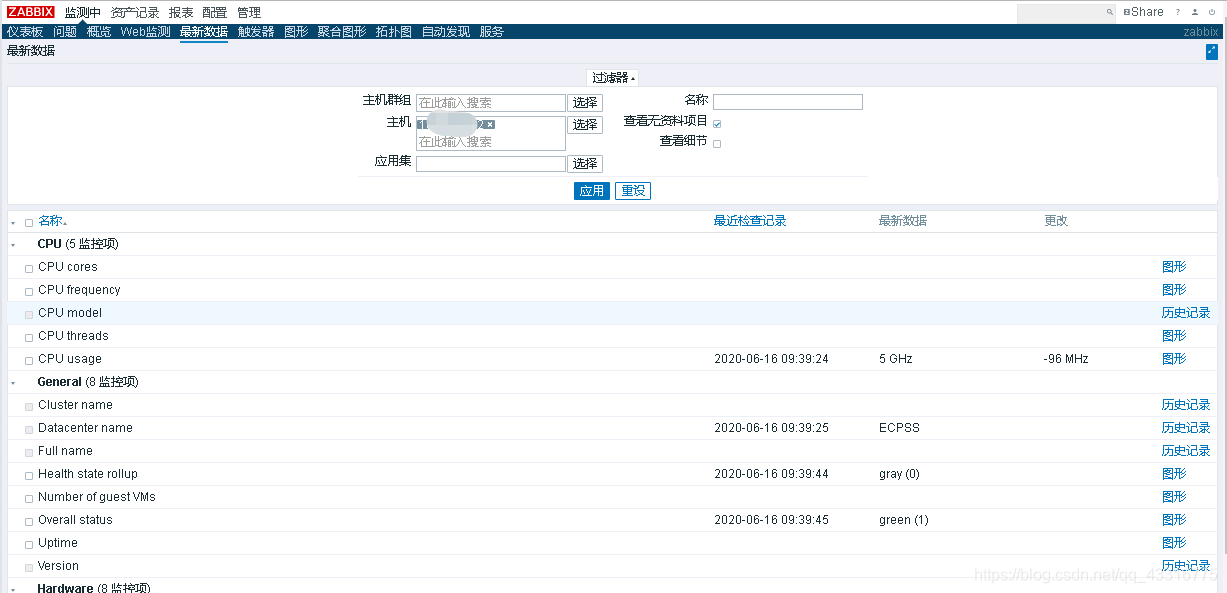Uncheck the 查看无资料项目 checkbox
This screenshot has height=593, width=1227.
[x=717, y=124]
